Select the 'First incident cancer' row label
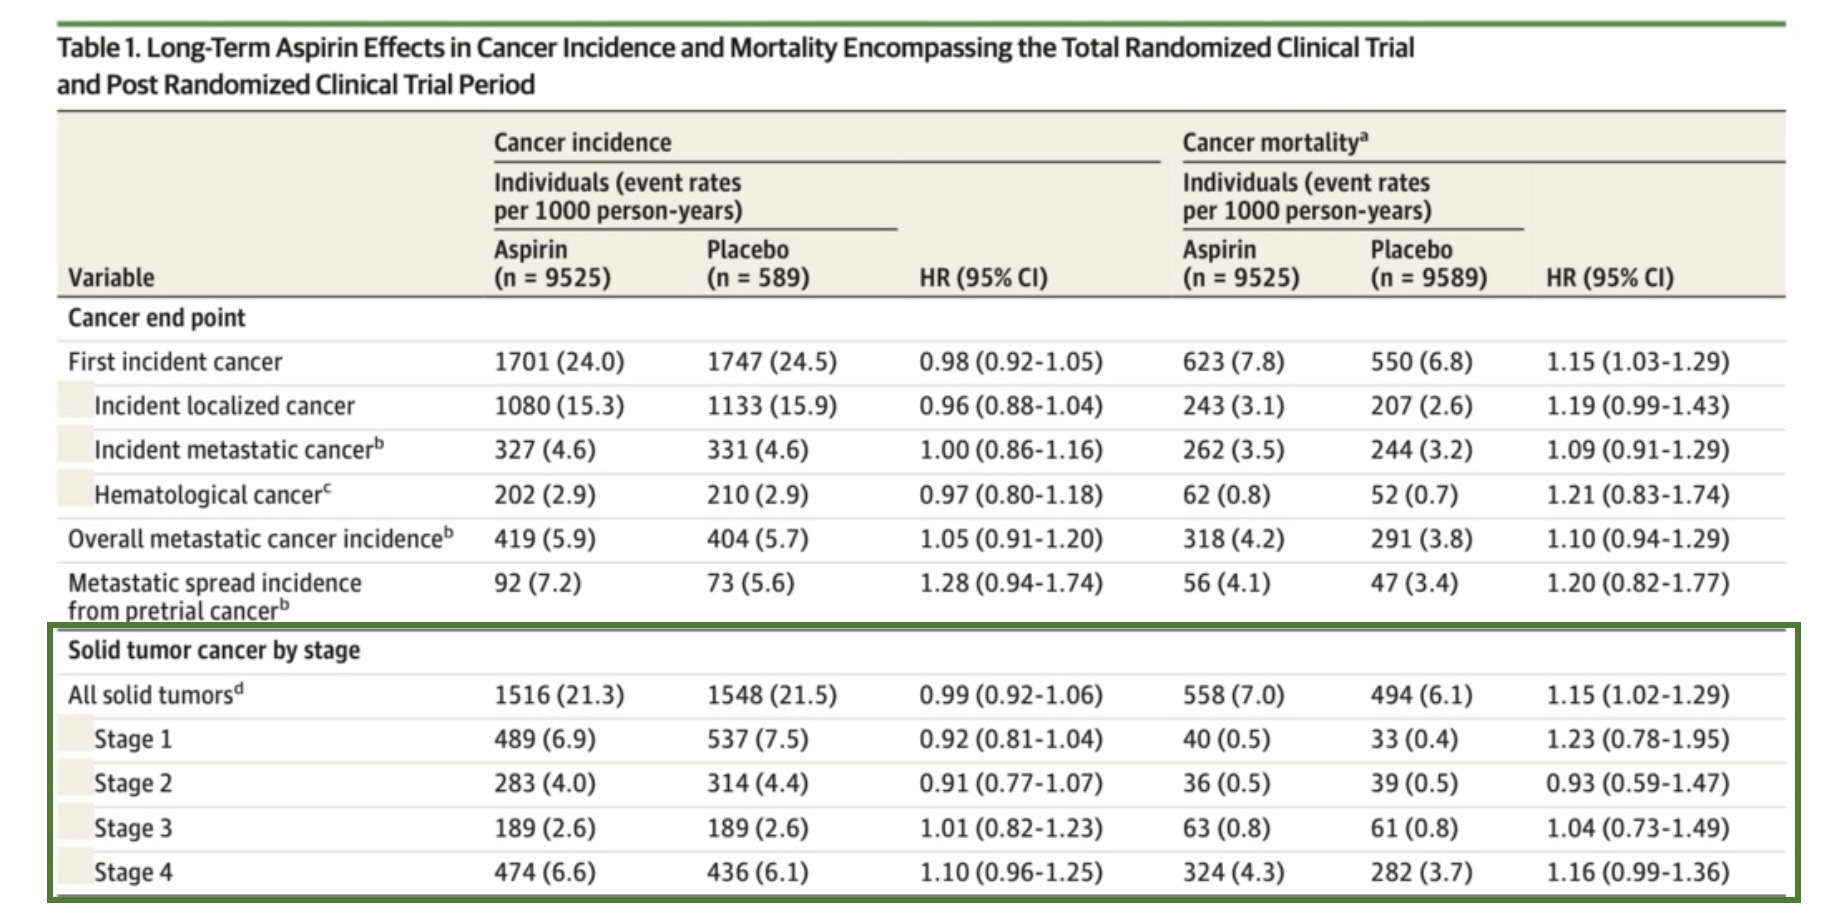1837x924 pixels. point(175,361)
